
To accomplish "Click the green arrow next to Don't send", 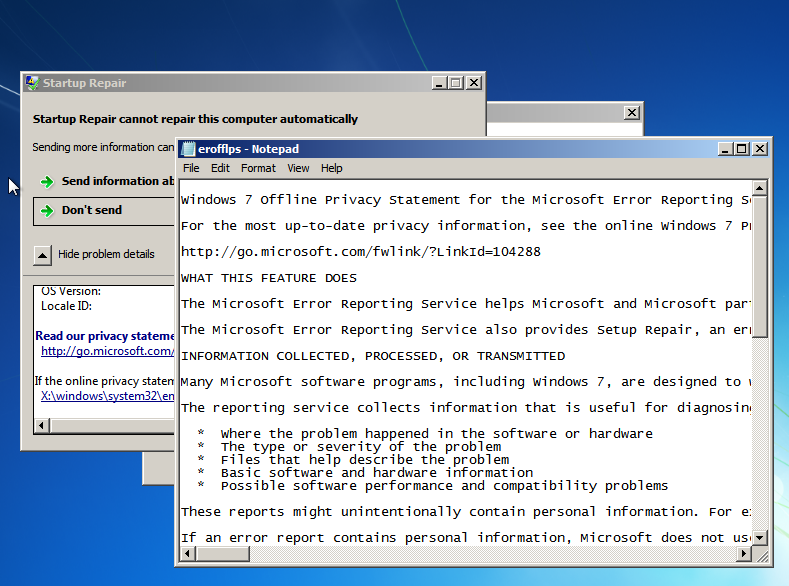I will click(x=47, y=211).
